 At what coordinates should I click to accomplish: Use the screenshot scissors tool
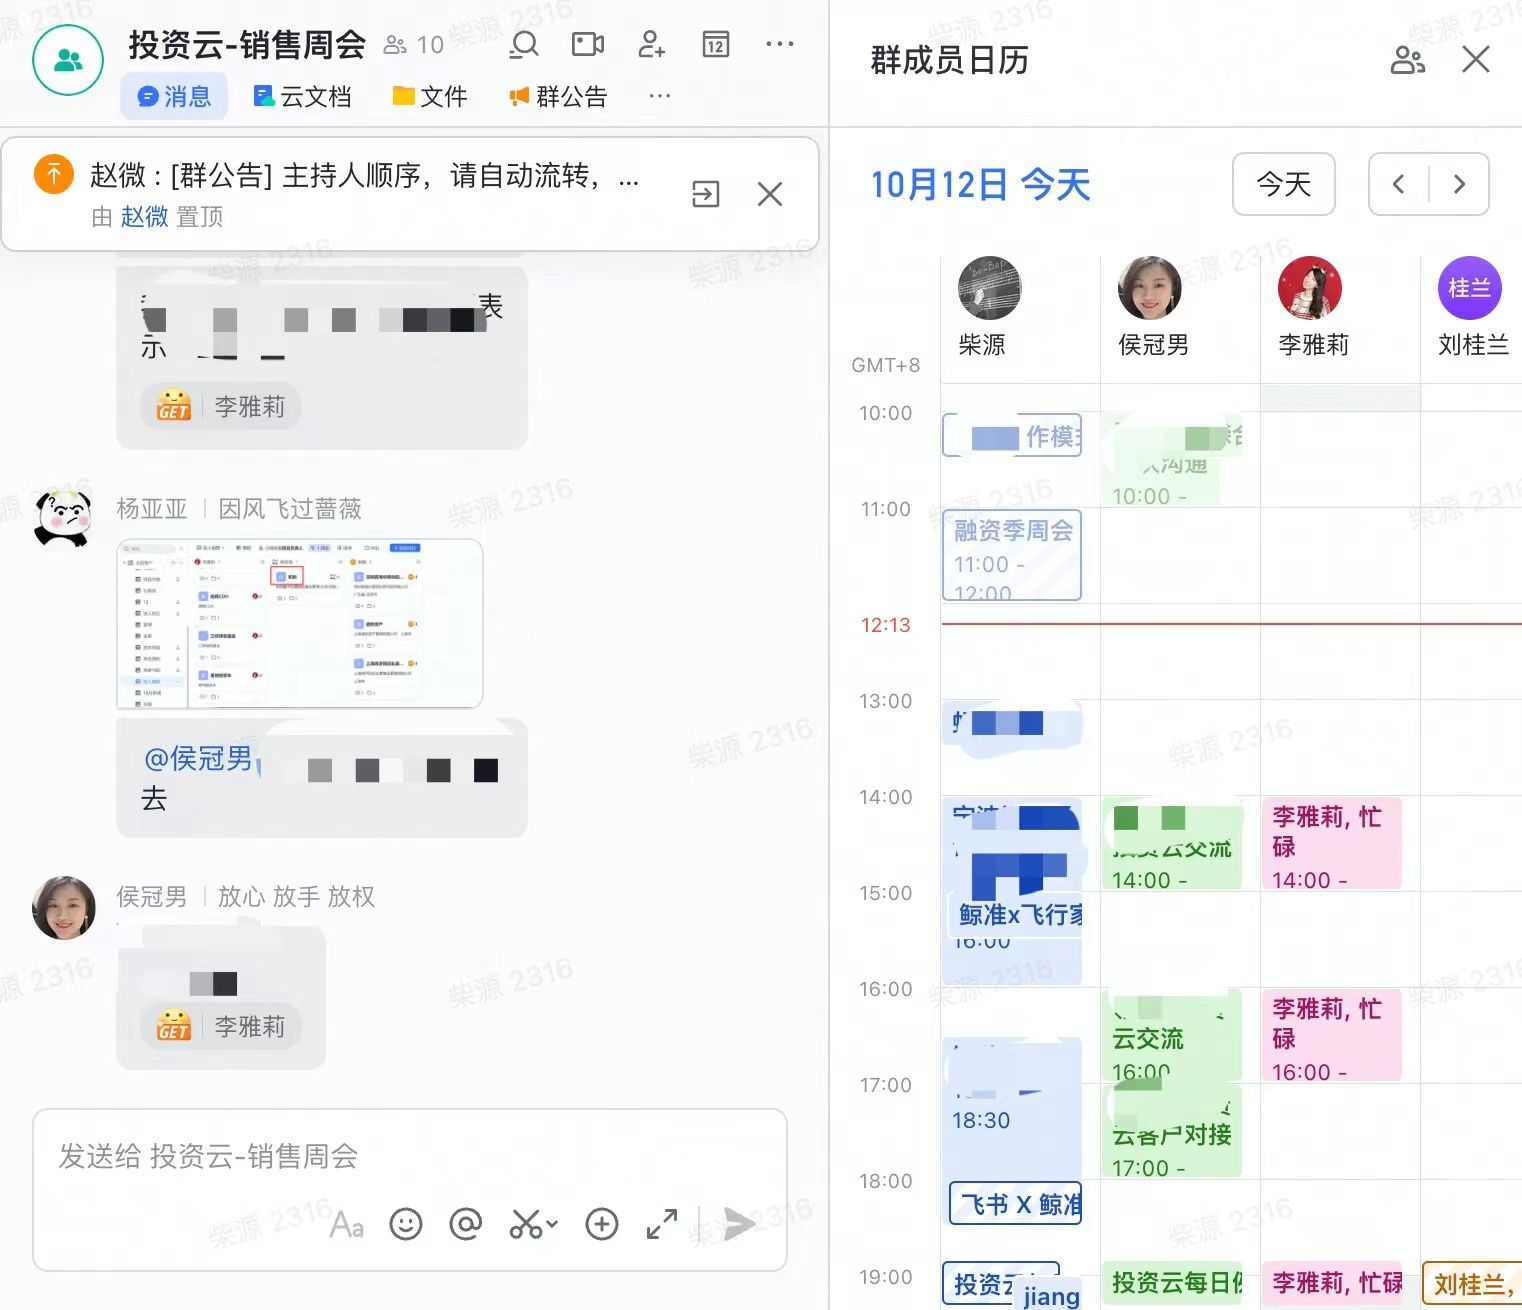[x=527, y=1224]
